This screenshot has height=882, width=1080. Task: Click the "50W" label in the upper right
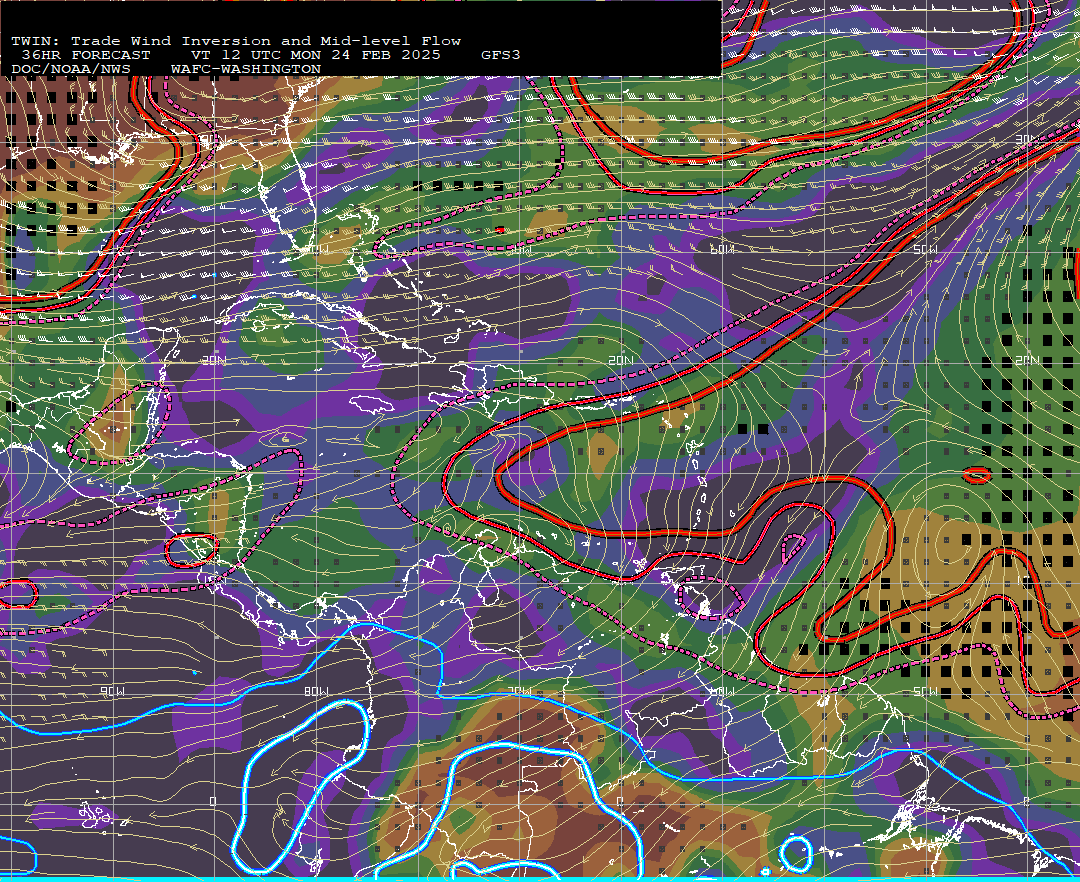pos(925,249)
